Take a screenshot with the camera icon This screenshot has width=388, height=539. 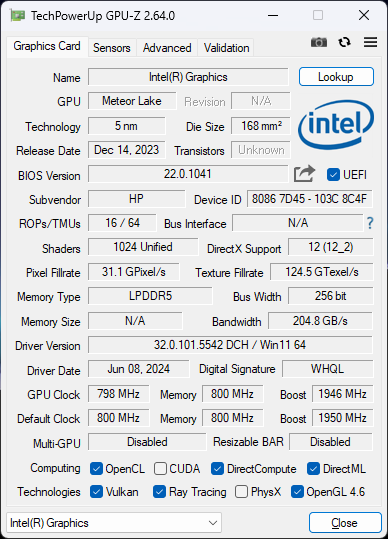pyautogui.click(x=319, y=42)
